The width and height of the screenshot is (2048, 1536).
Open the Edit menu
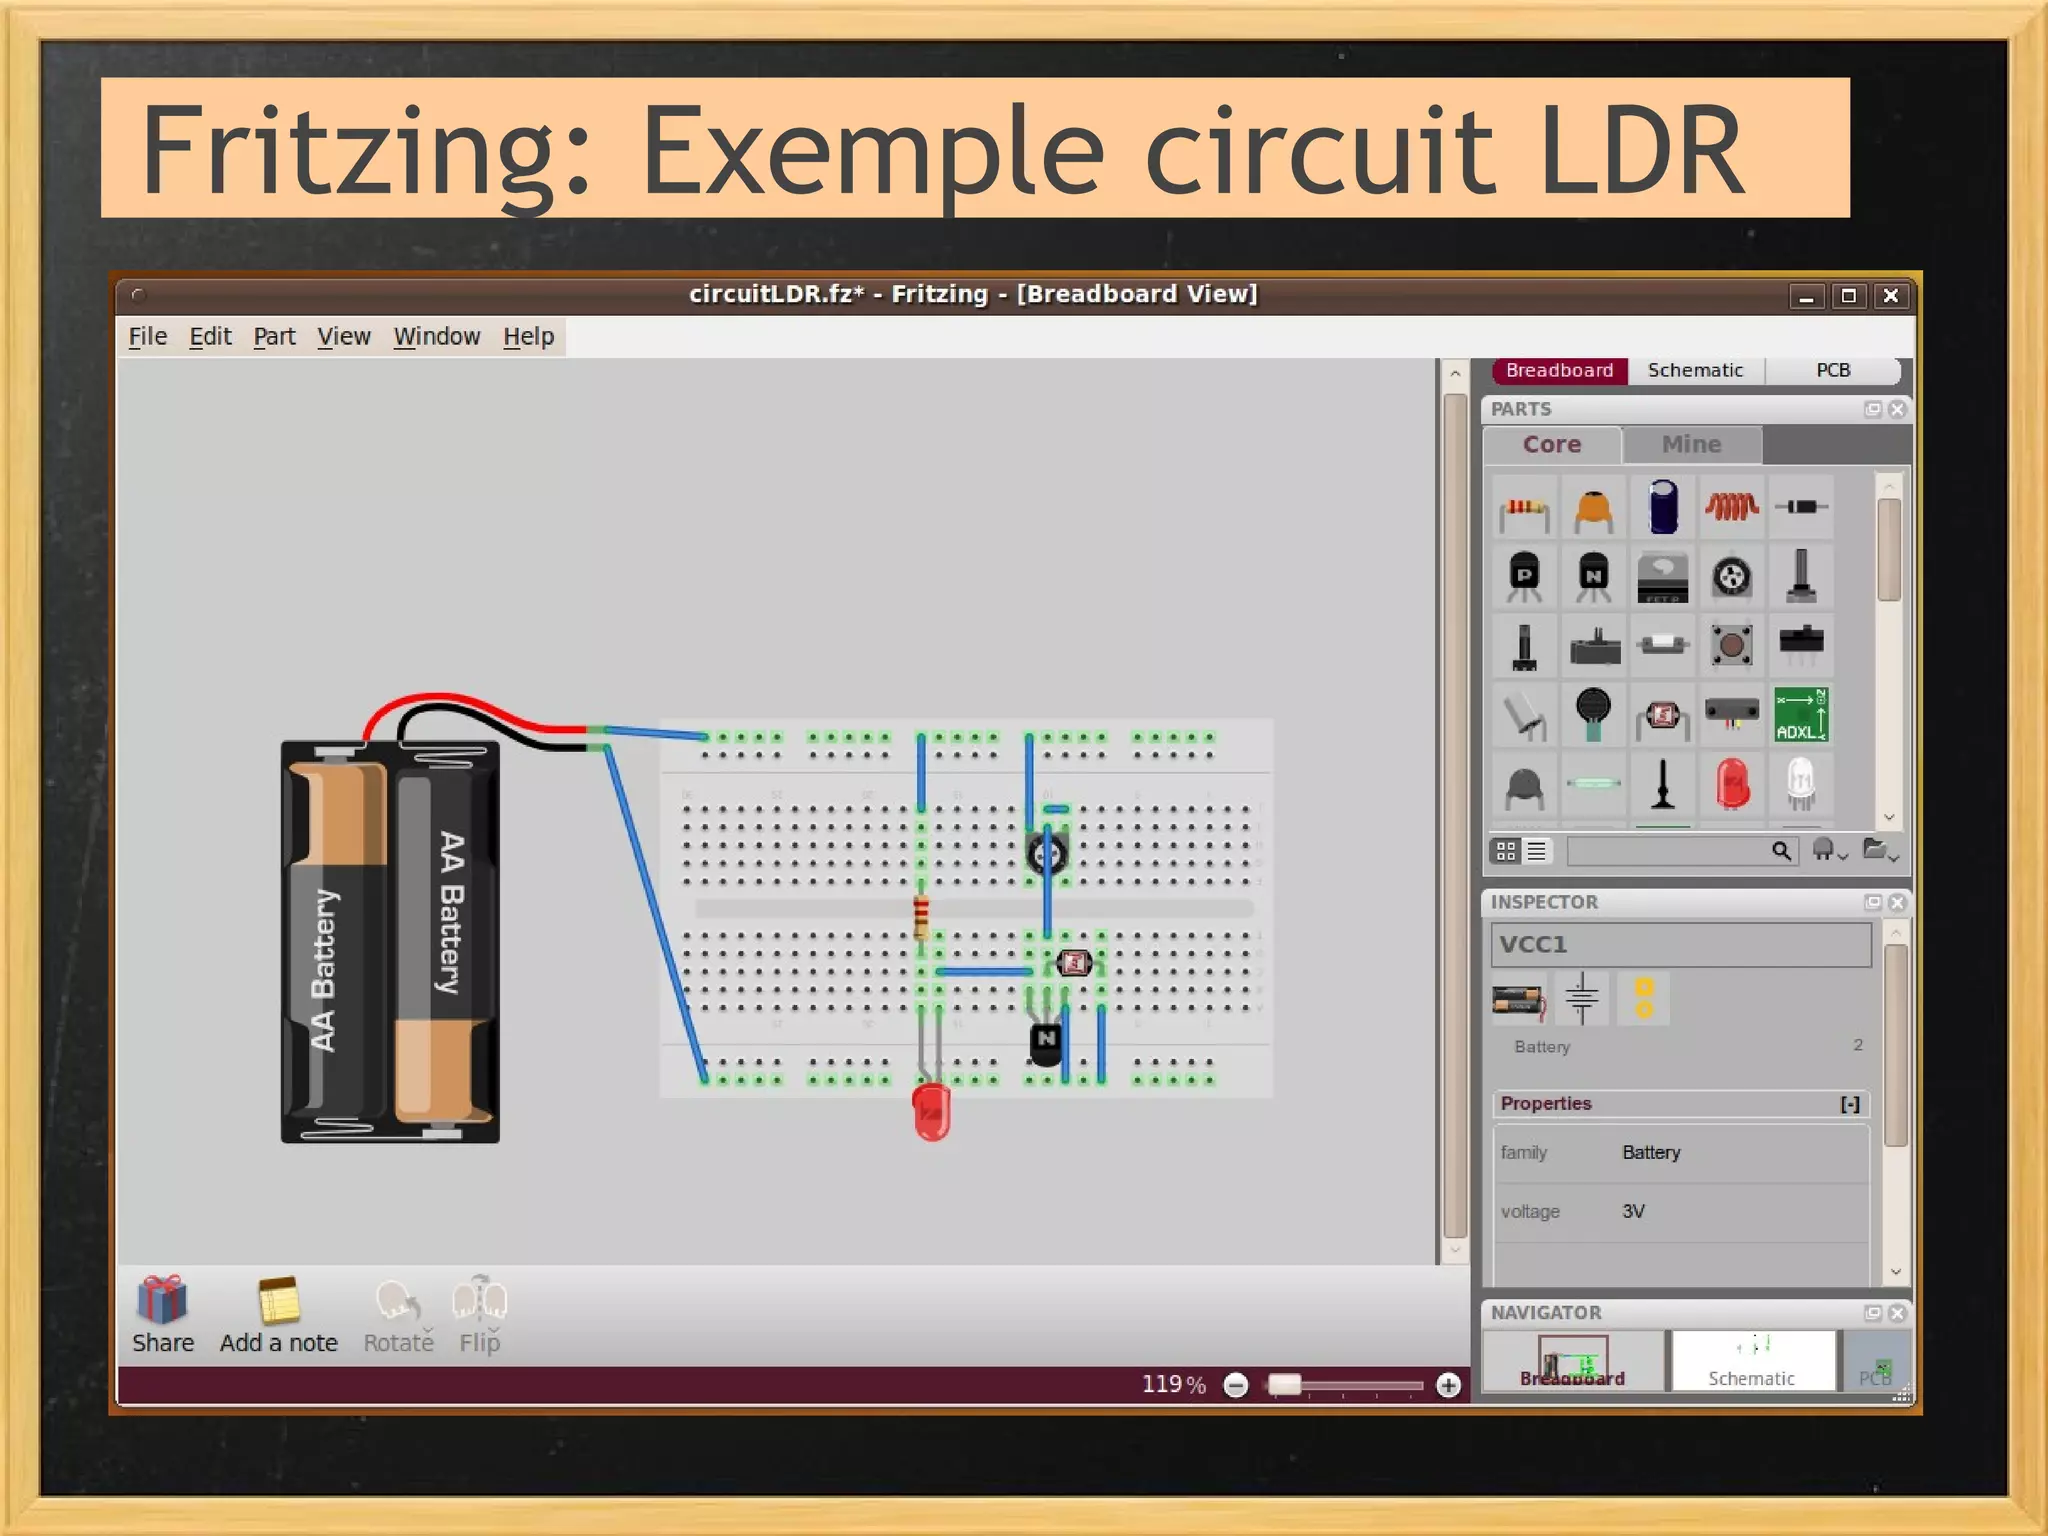[x=210, y=337]
